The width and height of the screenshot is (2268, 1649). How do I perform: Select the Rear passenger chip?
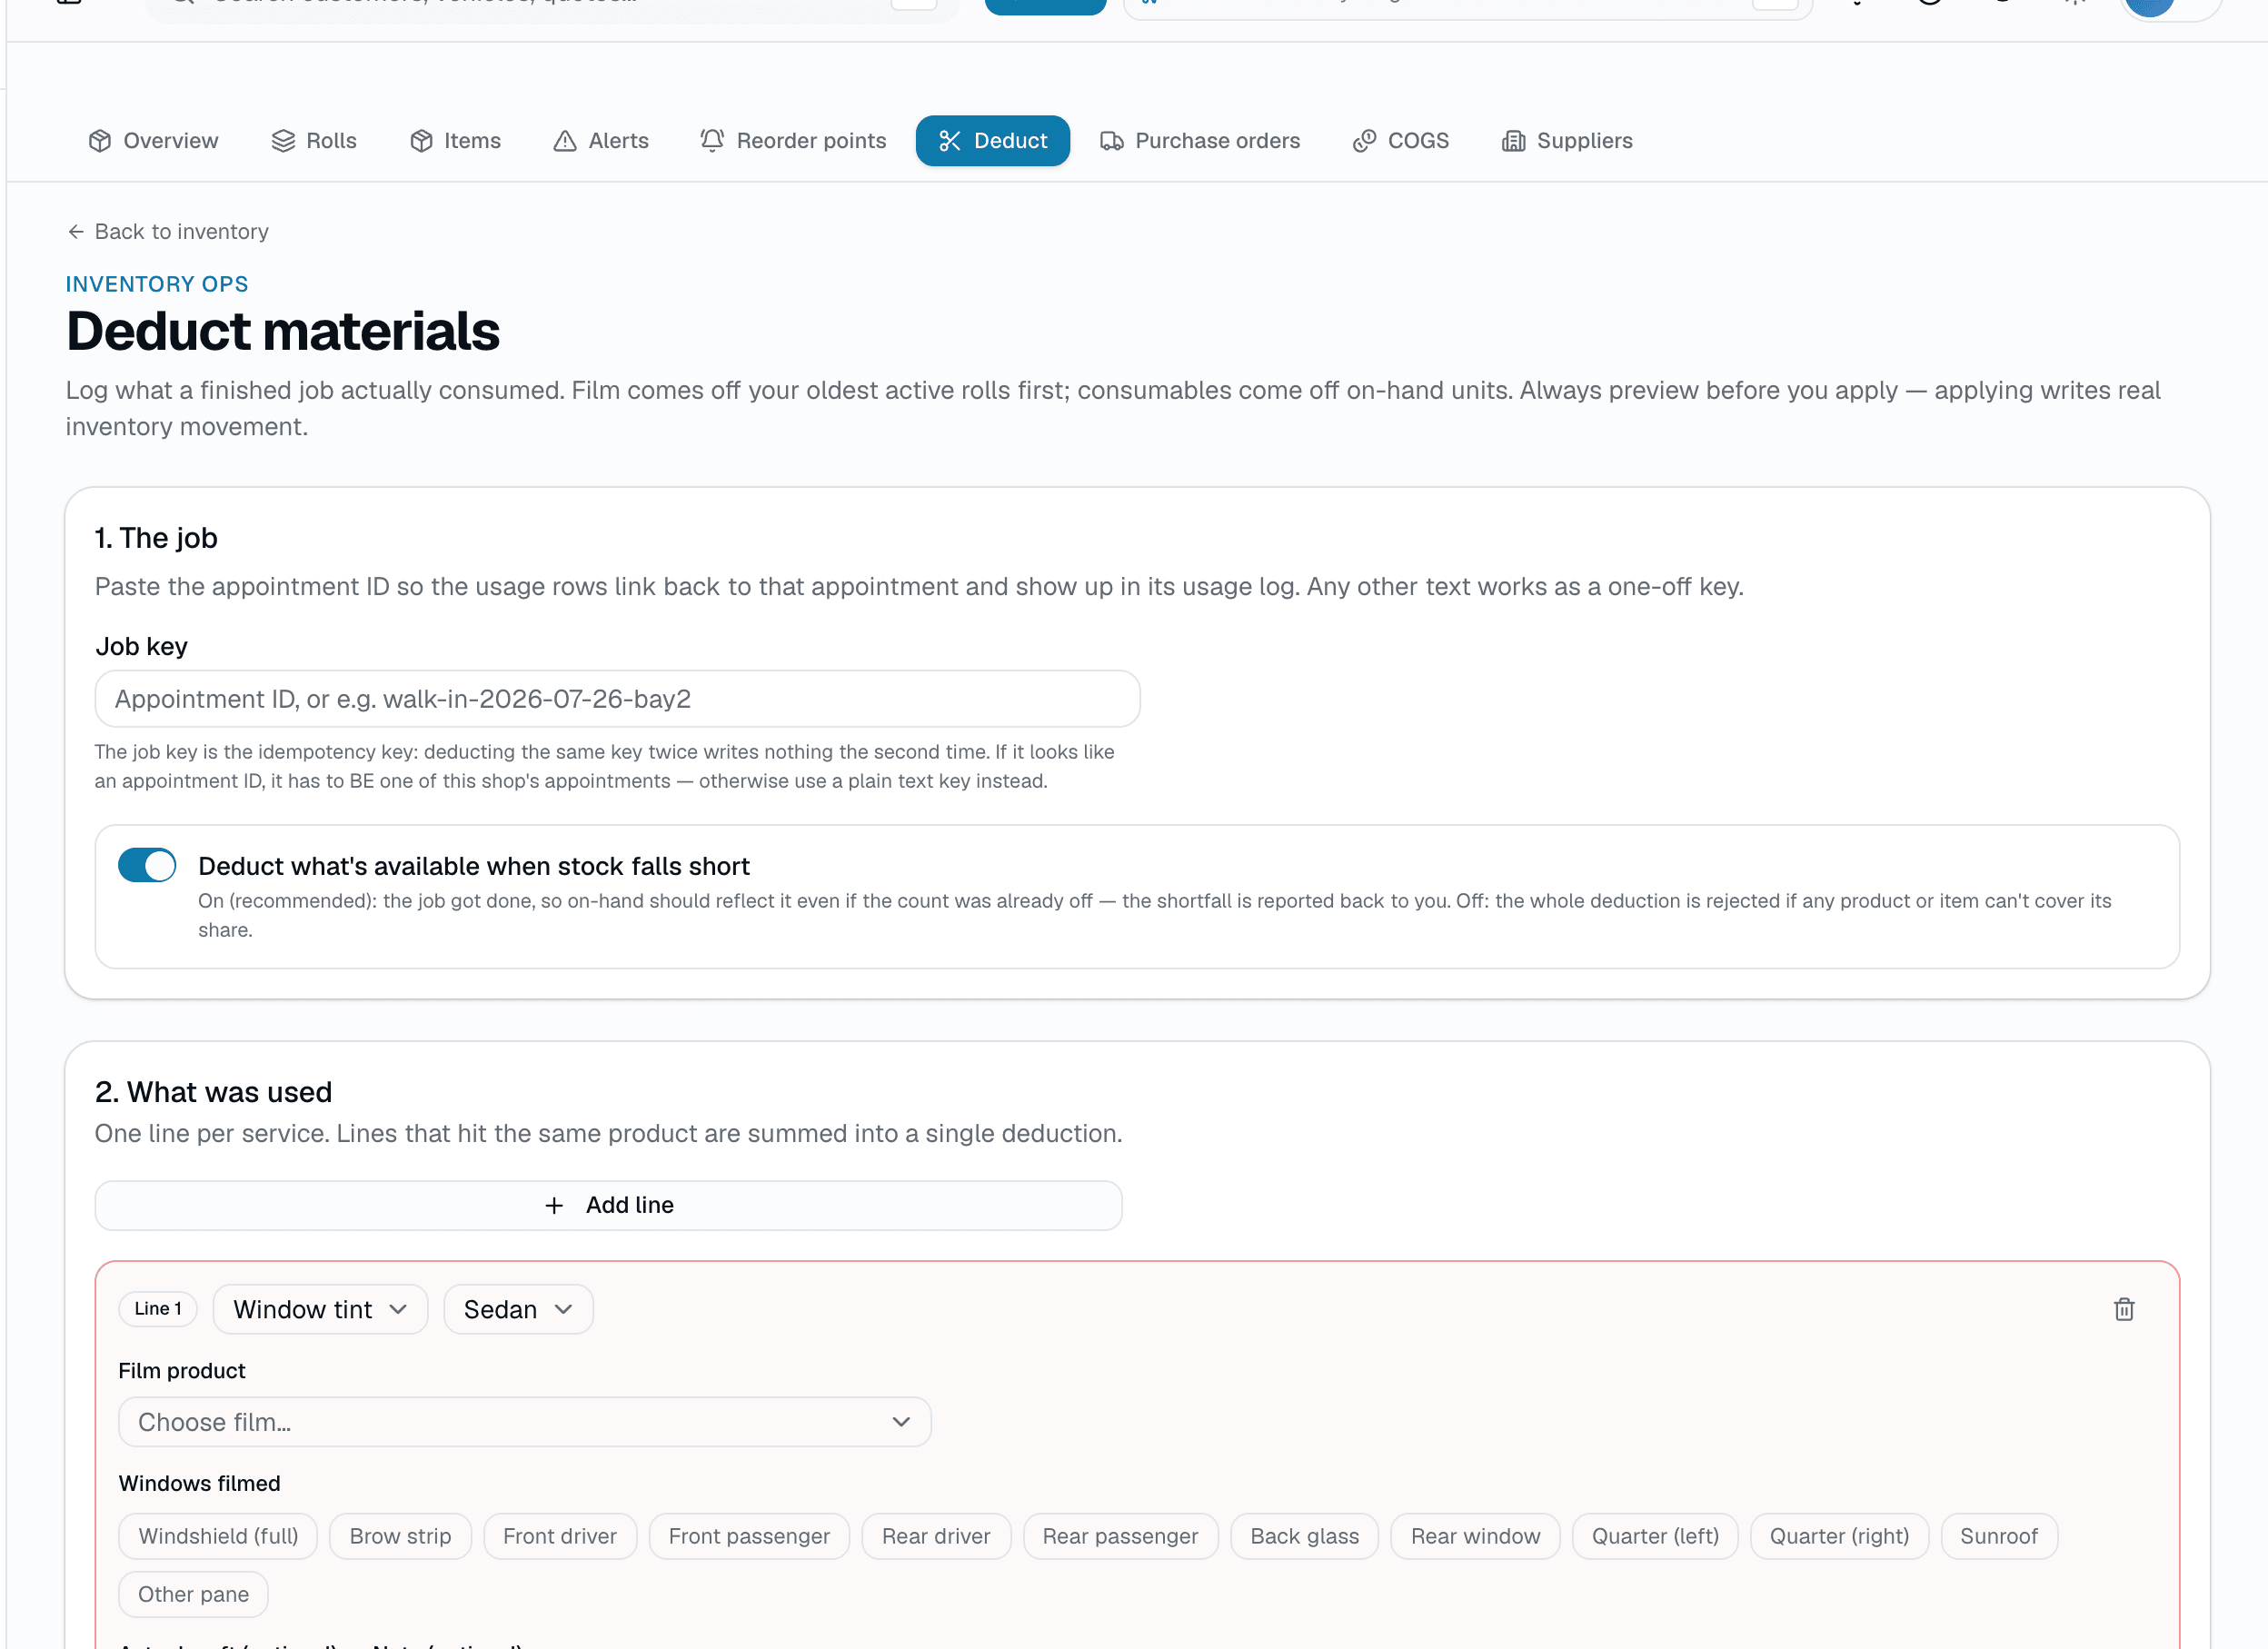coord(1120,1536)
